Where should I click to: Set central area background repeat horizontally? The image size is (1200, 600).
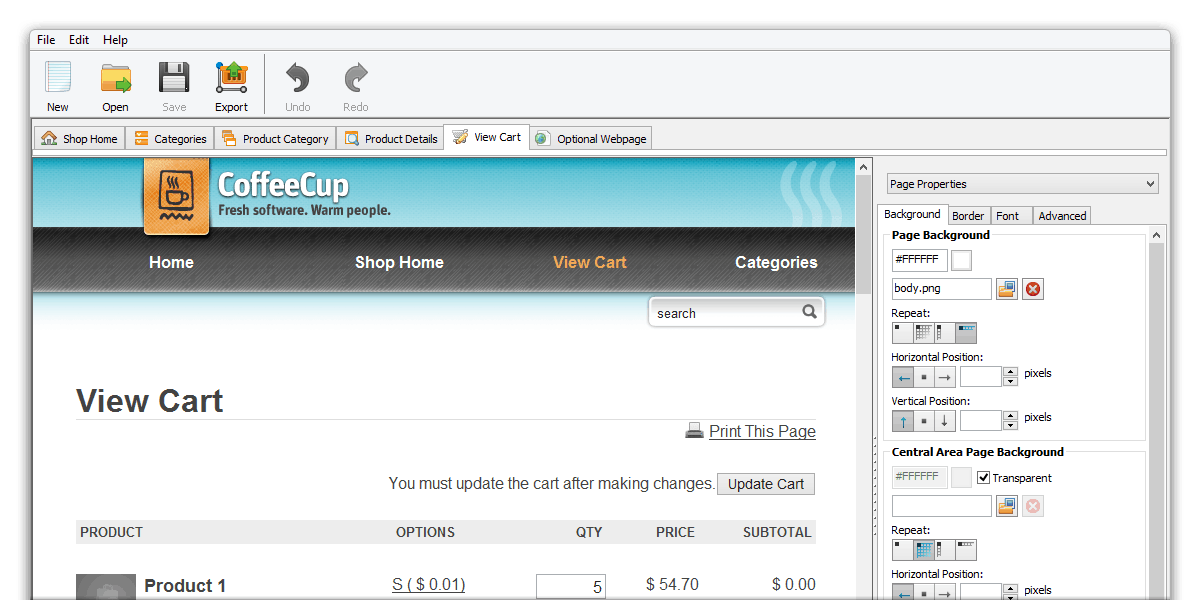coord(966,550)
